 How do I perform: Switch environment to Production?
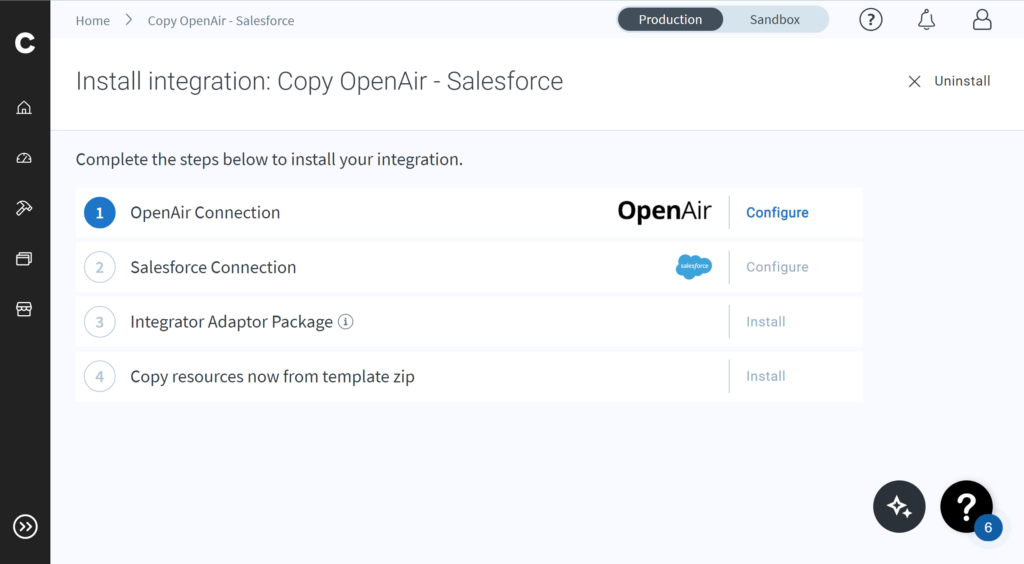click(670, 20)
